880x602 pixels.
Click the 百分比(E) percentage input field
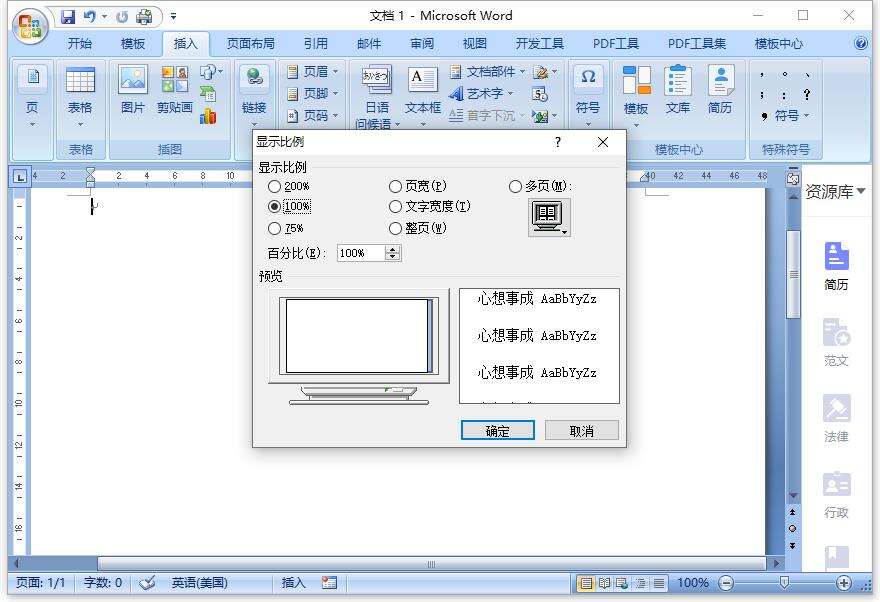click(361, 254)
